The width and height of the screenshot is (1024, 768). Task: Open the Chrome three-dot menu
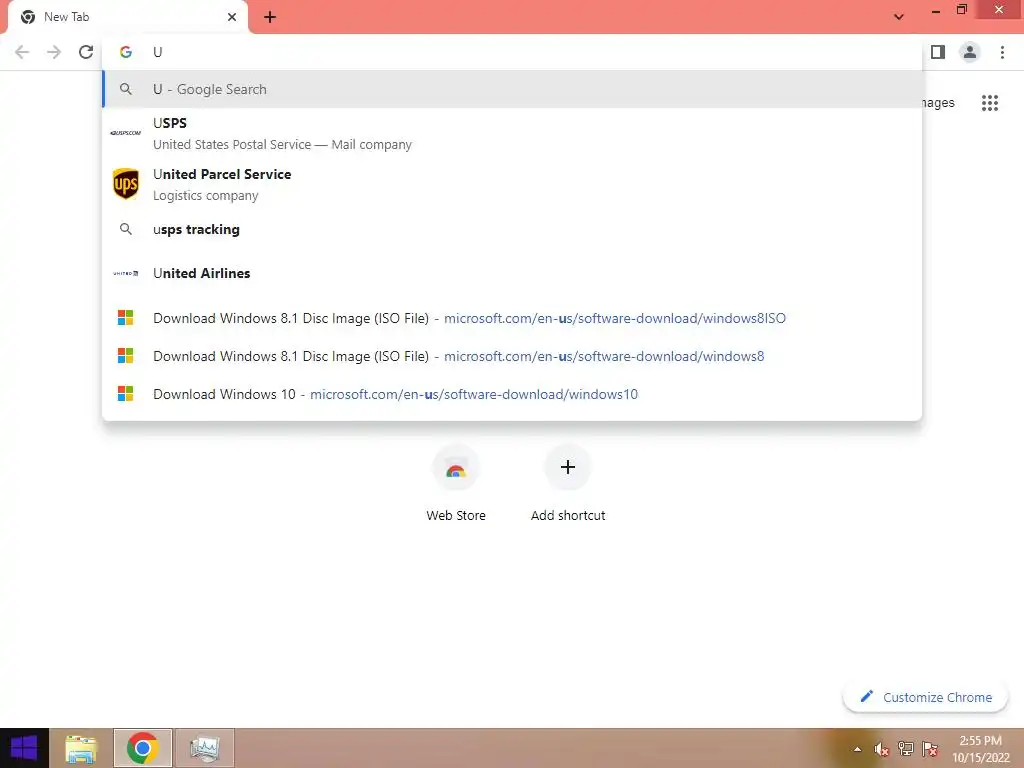pyautogui.click(x=1002, y=52)
